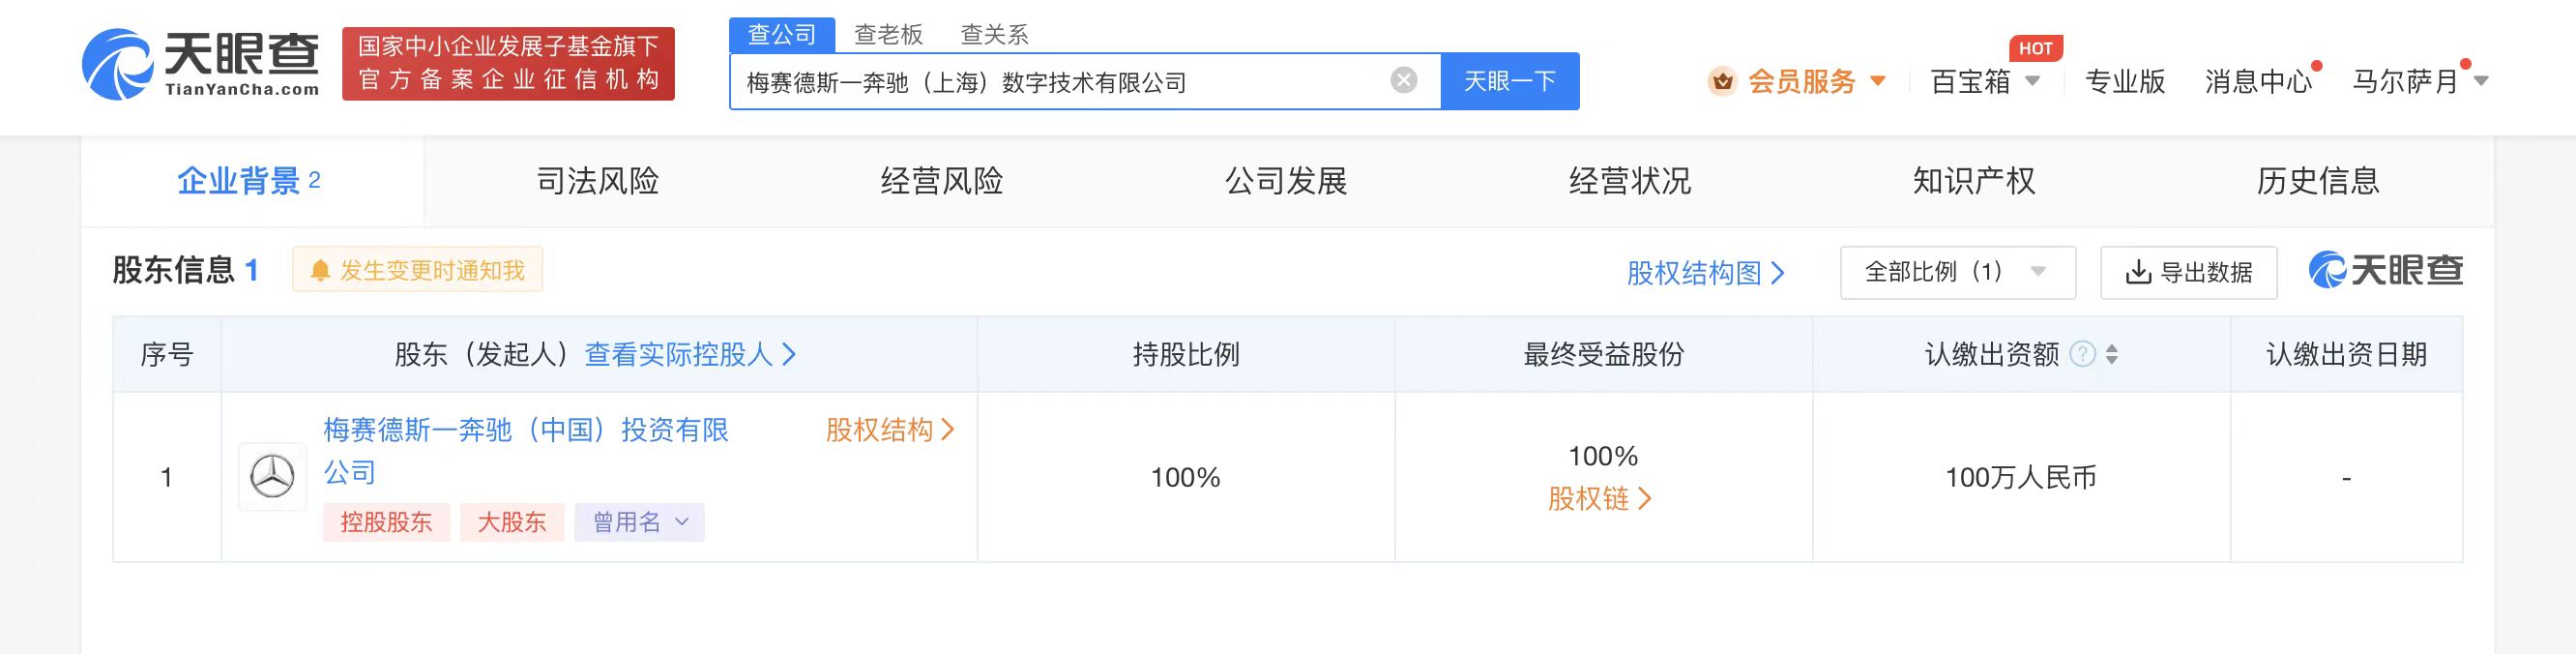
Task: Click the bell icon in the 发生变更时通知我 button
Action: [320, 271]
